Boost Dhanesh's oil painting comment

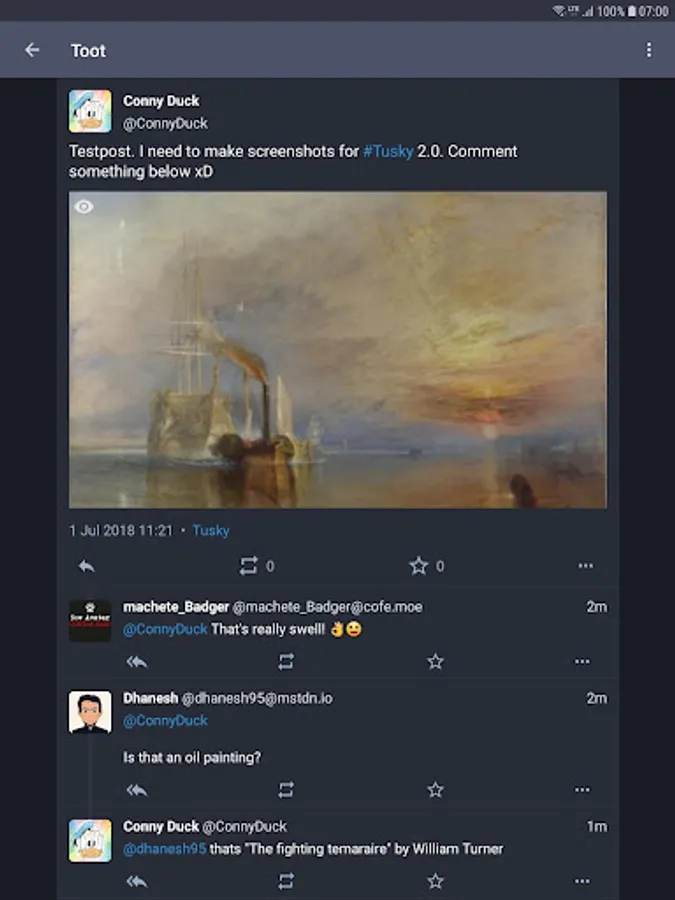[x=286, y=790]
